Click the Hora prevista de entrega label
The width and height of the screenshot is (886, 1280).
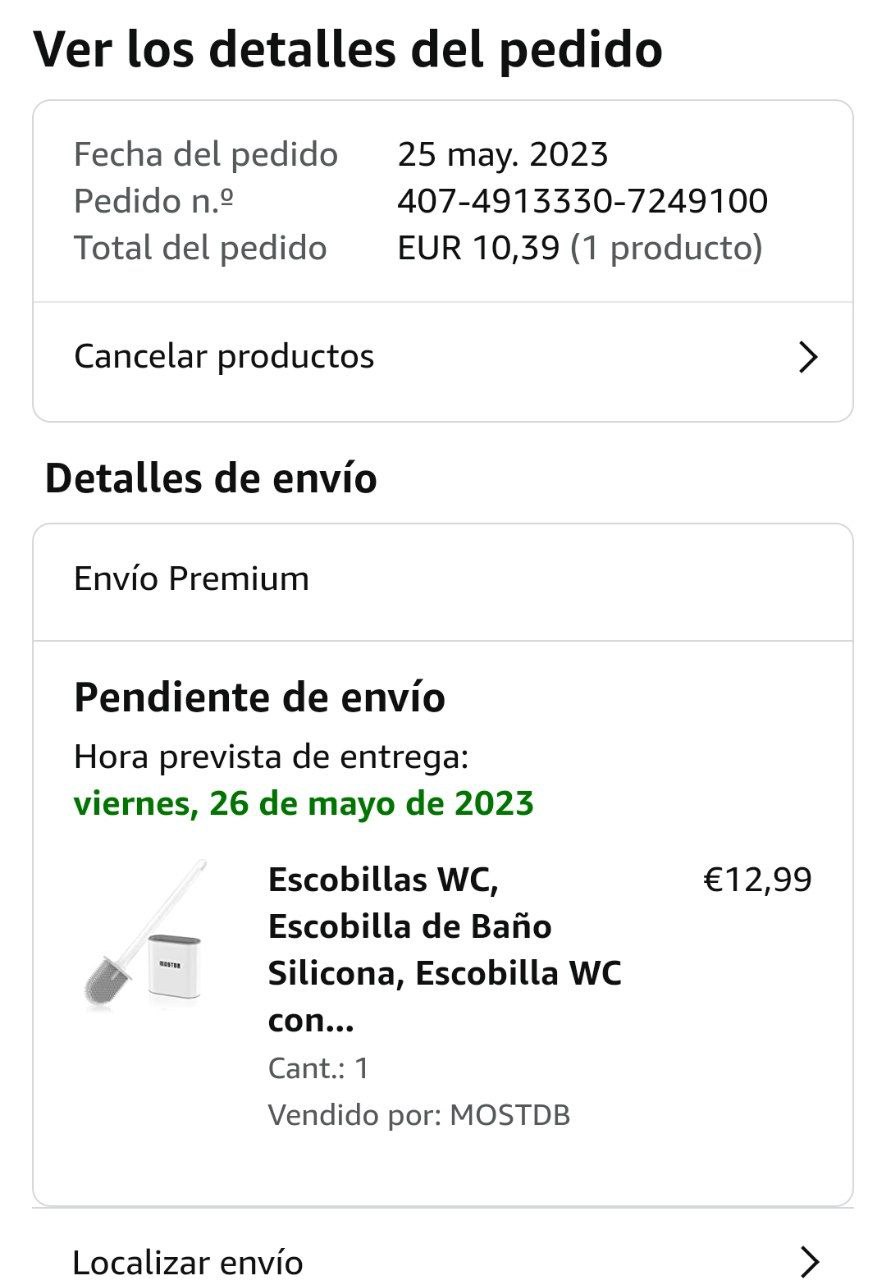tap(271, 758)
